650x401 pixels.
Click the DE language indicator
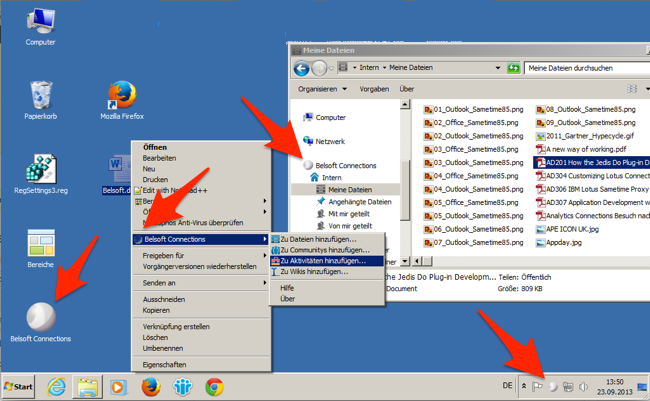pos(507,386)
